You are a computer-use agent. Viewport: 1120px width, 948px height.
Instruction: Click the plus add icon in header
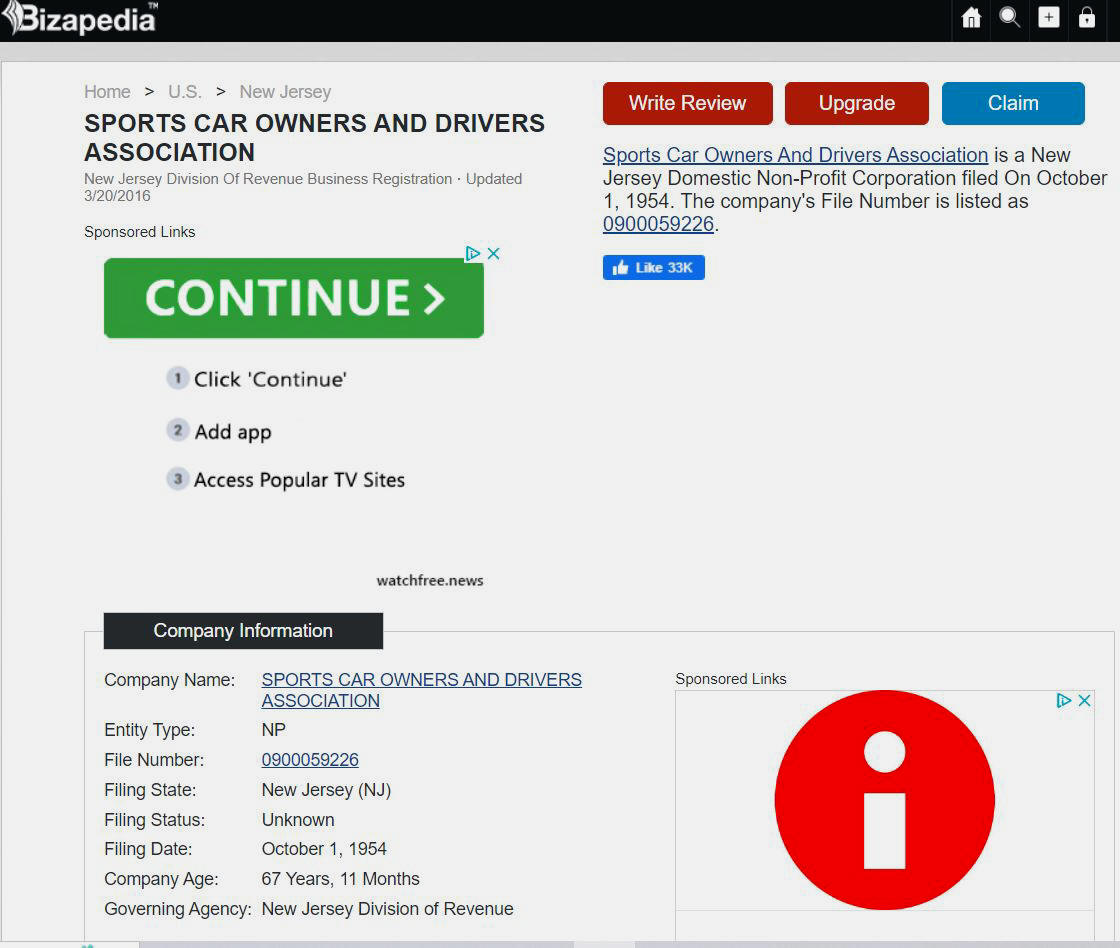click(1048, 17)
